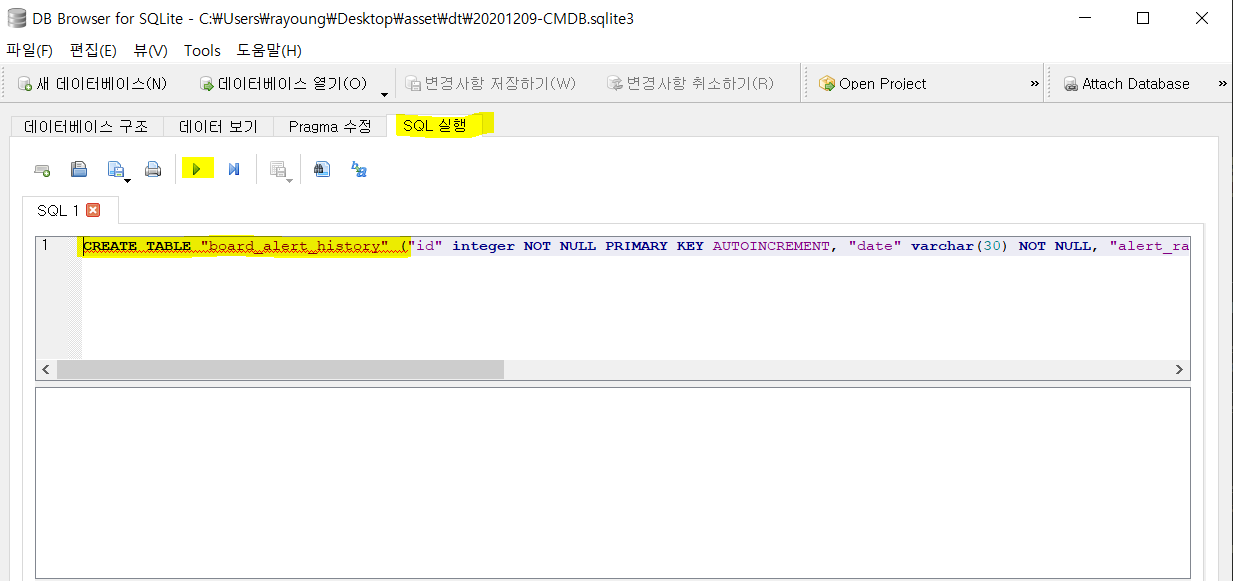The image size is (1233, 581).
Task: Click the horizontal scrollbar thumb in editor
Action: point(280,369)
